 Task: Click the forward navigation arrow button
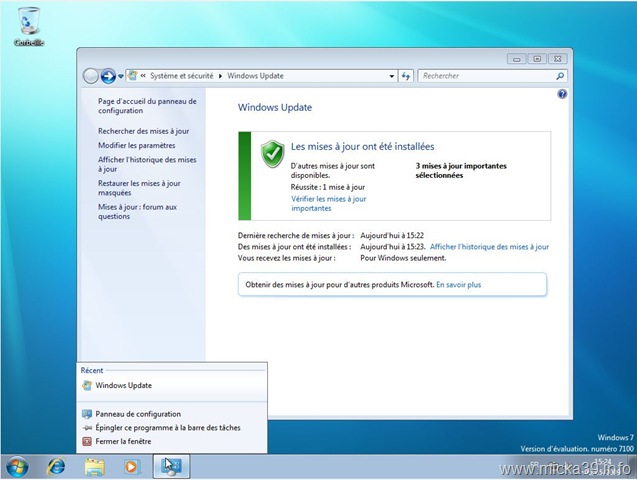click(x=108, y=76)
